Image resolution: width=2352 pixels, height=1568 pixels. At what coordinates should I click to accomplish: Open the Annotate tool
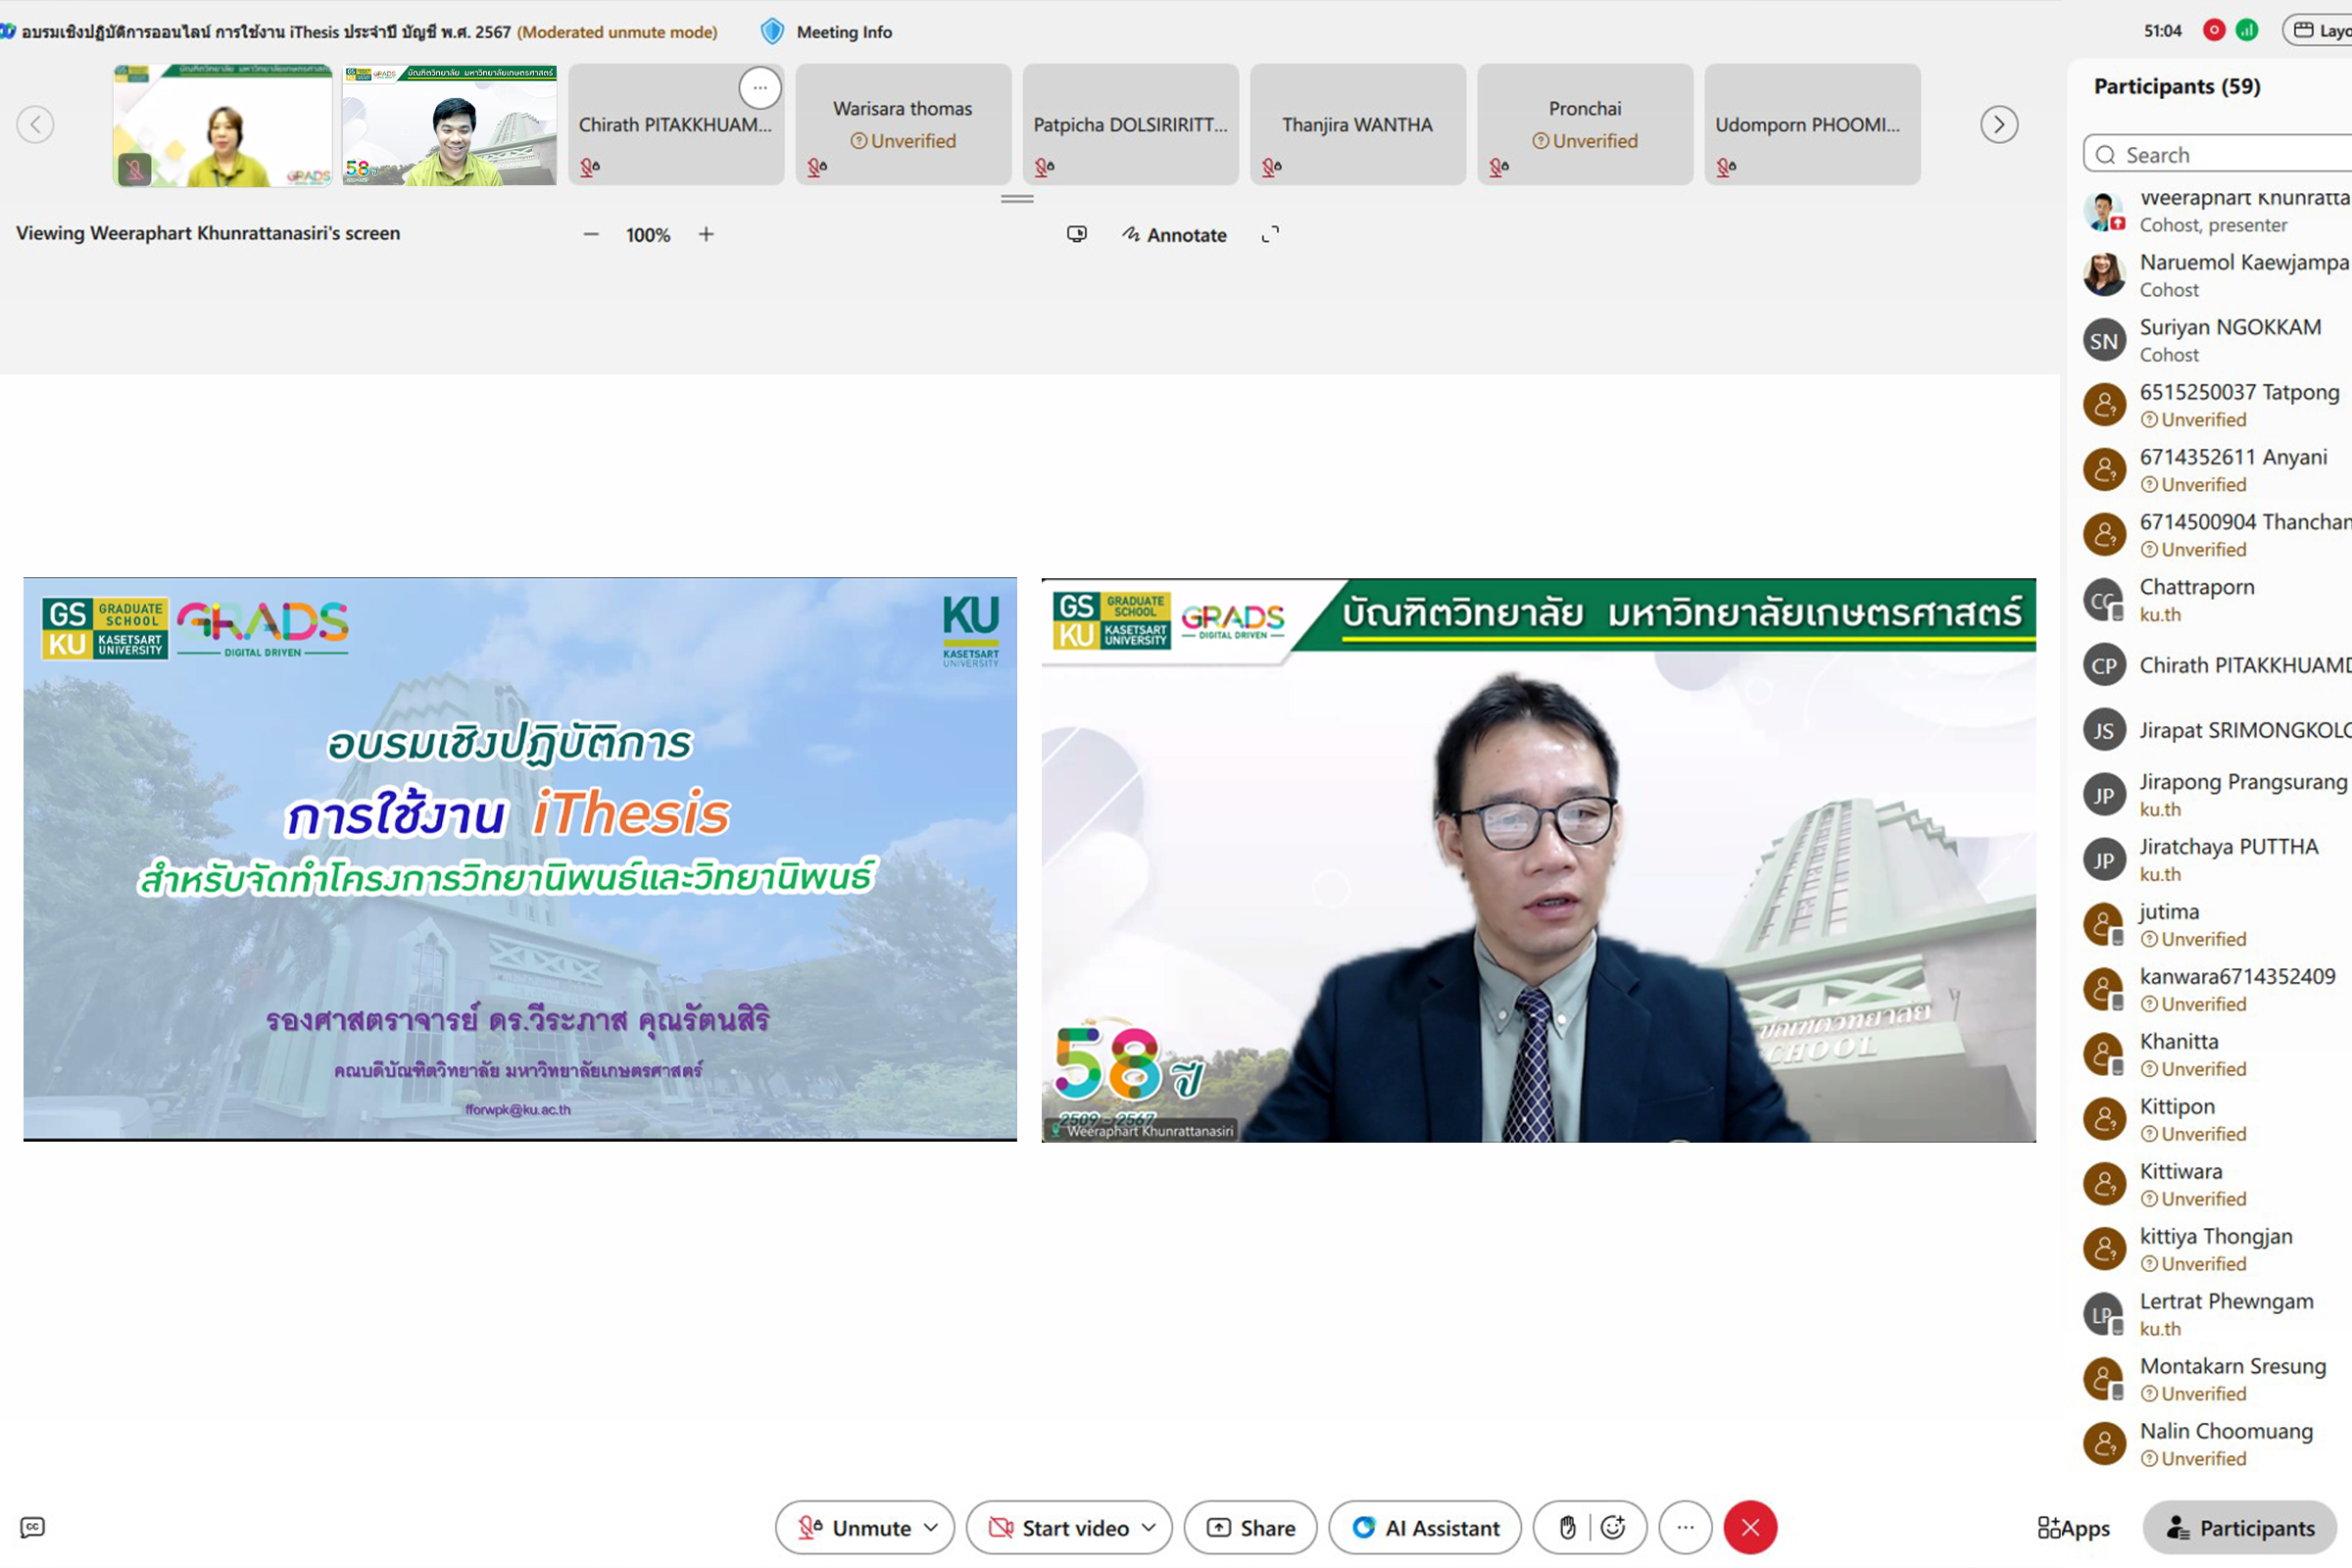tap(1174, 235)
